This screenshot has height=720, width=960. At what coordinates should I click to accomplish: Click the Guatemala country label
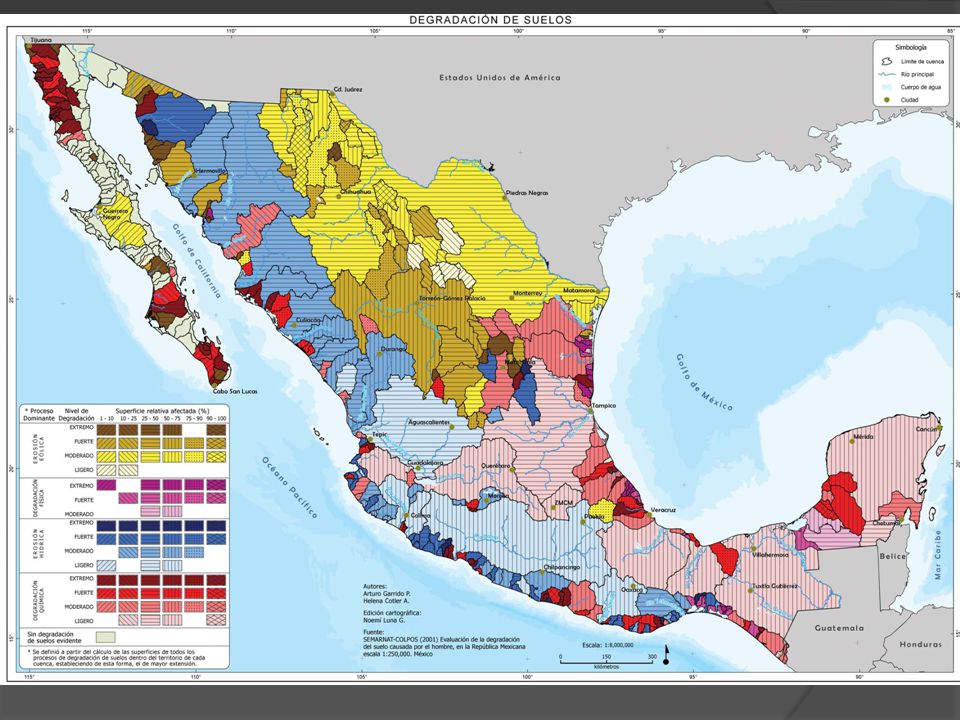[x=839, y=628]
